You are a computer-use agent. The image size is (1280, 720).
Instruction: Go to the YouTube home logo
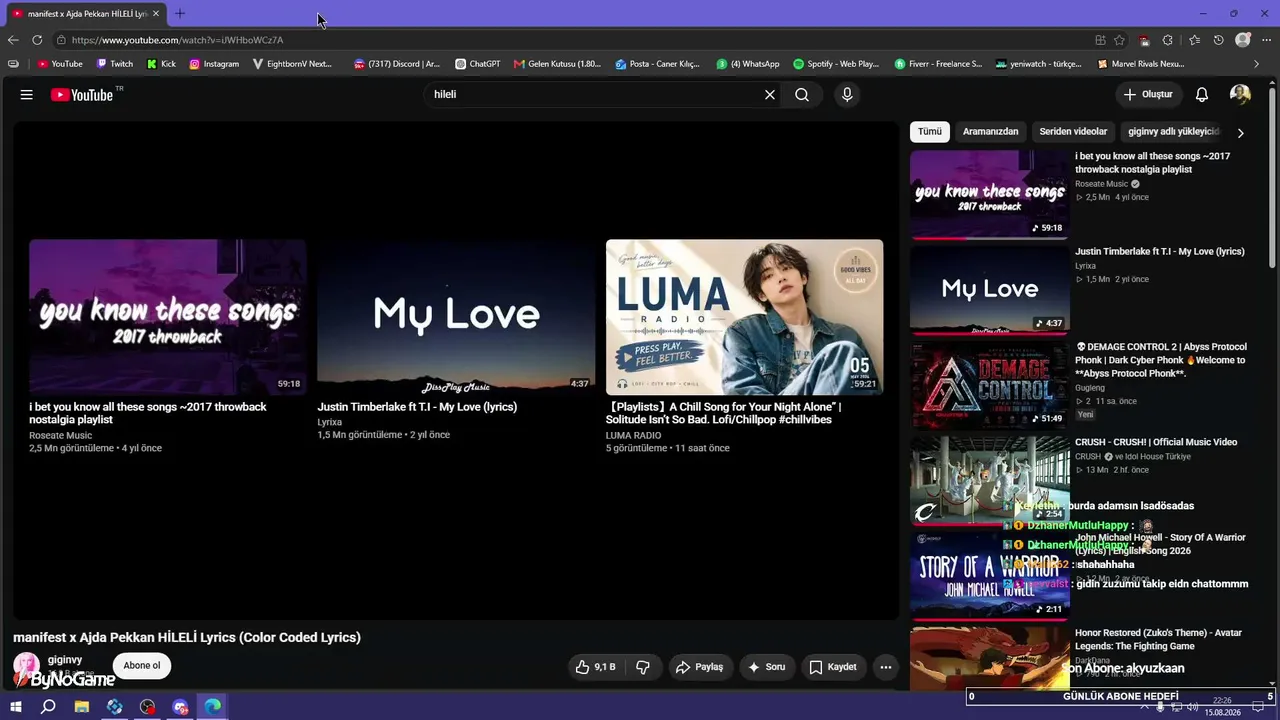pos(82,95)
